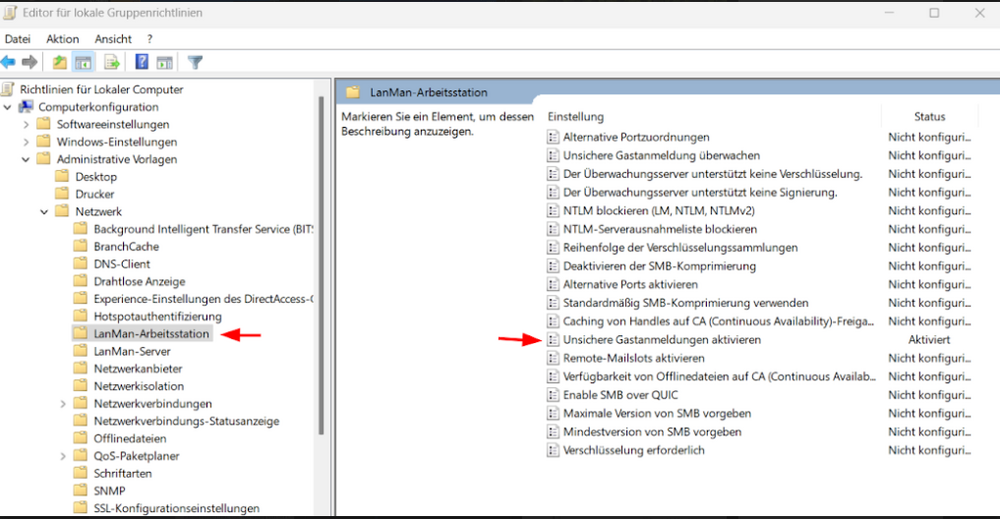Expand the Softwareeinstellungen tree node
This screenshot has height=519, width=1000.
26,124
